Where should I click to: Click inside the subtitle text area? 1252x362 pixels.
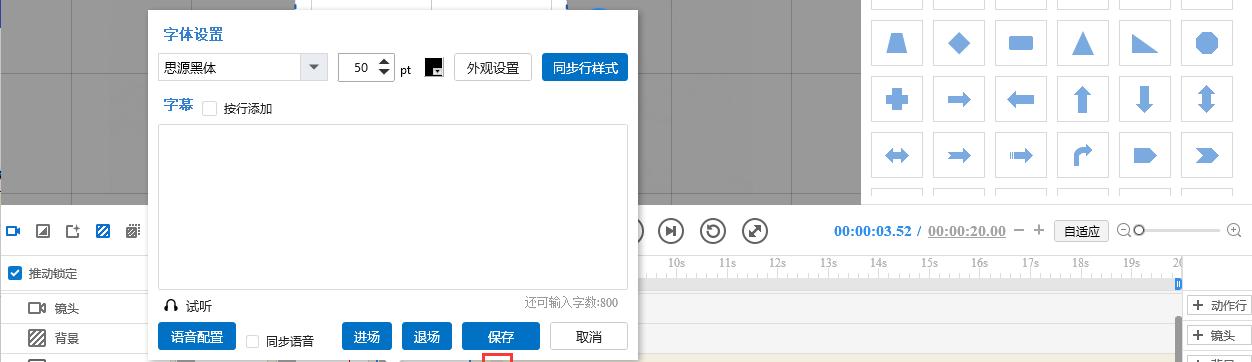[x=393, y=207]
